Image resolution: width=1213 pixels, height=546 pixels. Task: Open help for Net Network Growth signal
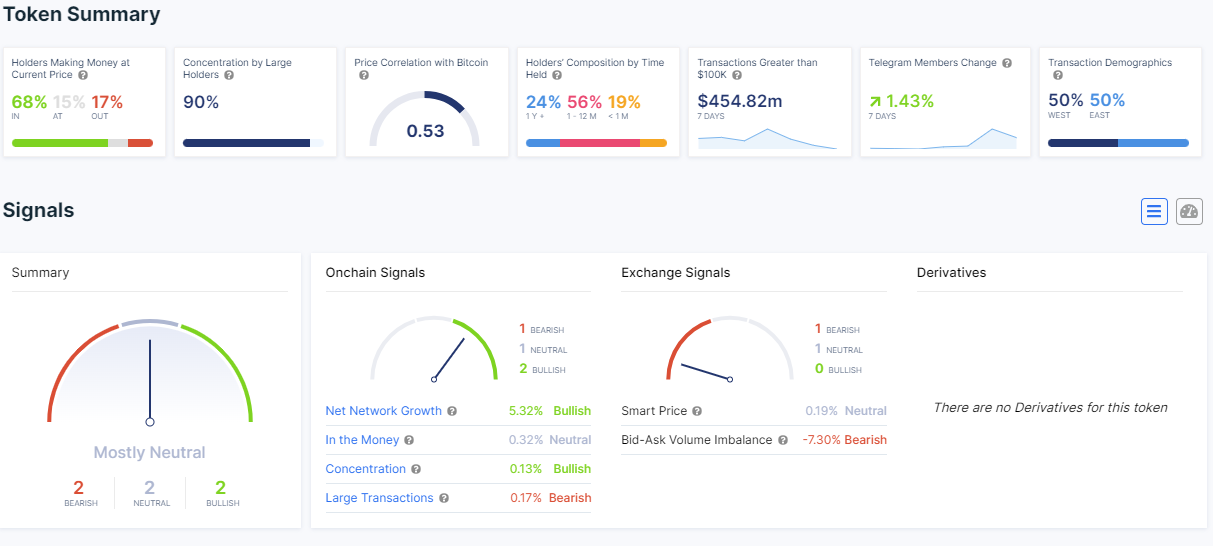click(452, 411)
